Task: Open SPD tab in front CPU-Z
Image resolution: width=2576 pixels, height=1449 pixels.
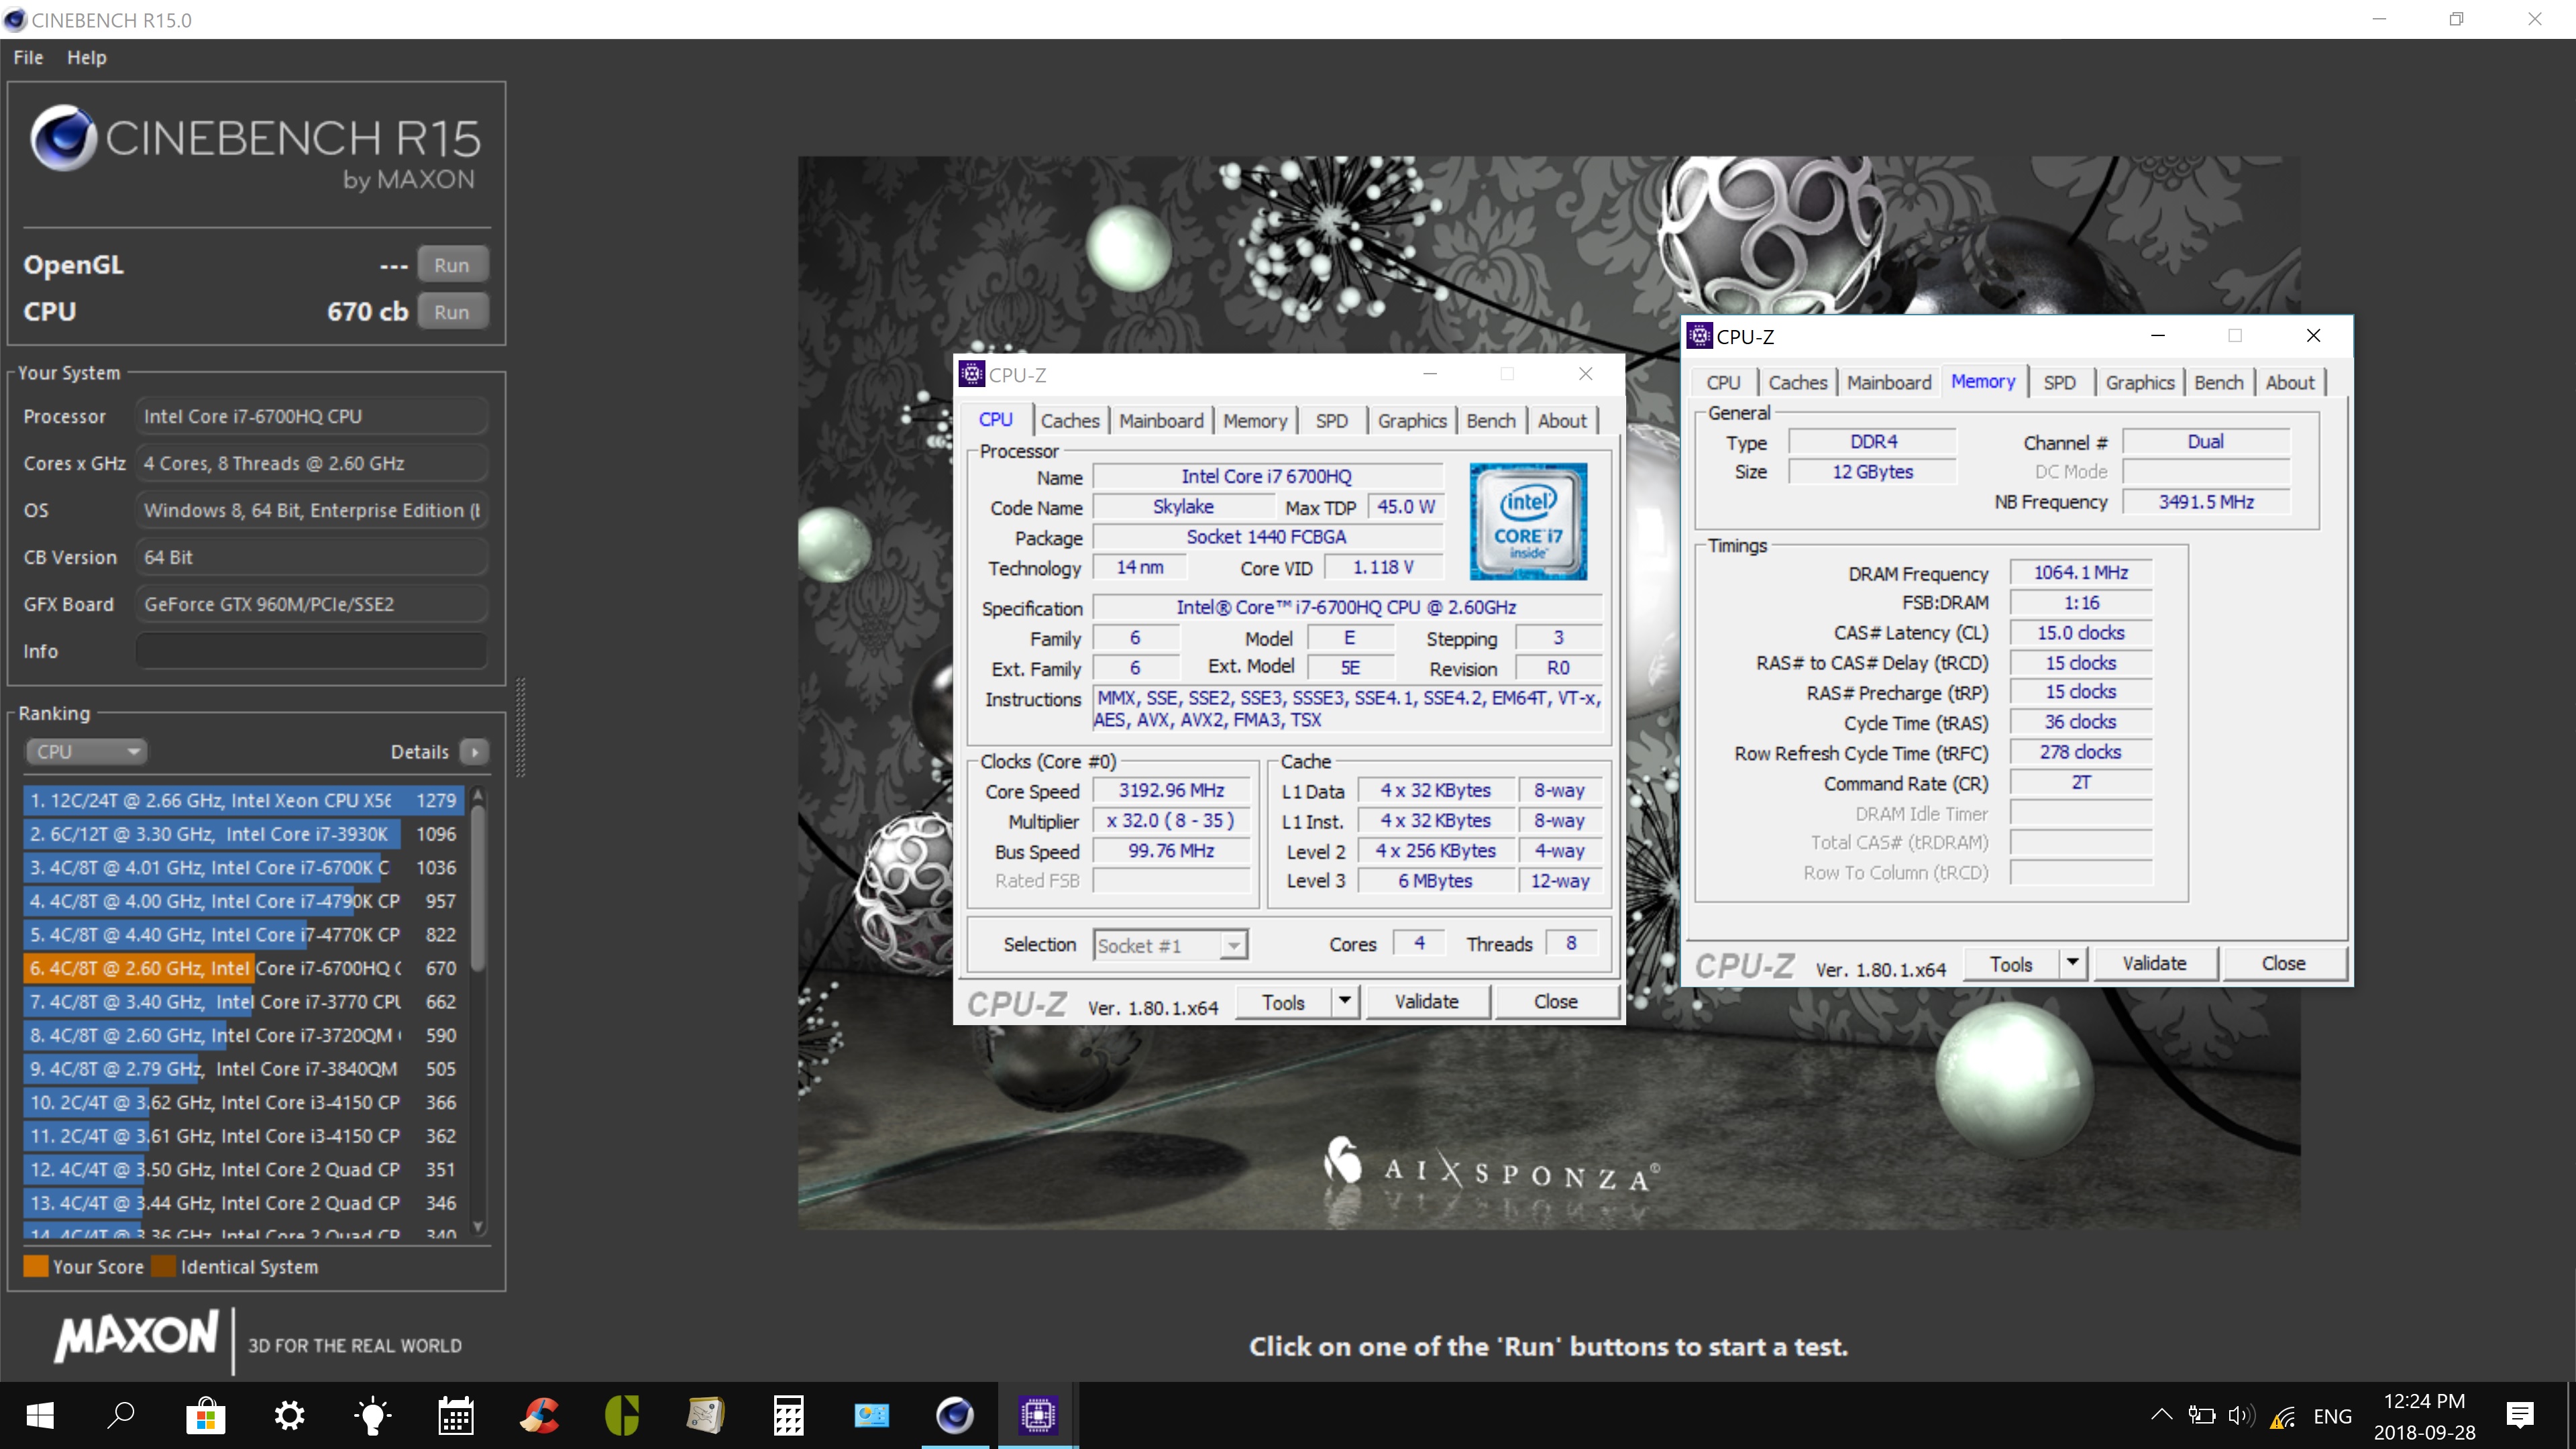Action: click(x=1331, y=421)
